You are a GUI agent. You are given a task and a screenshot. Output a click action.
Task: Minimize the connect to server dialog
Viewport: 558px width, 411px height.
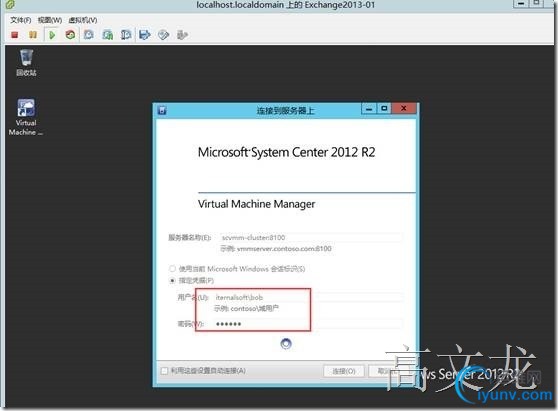tap(369, 109)
